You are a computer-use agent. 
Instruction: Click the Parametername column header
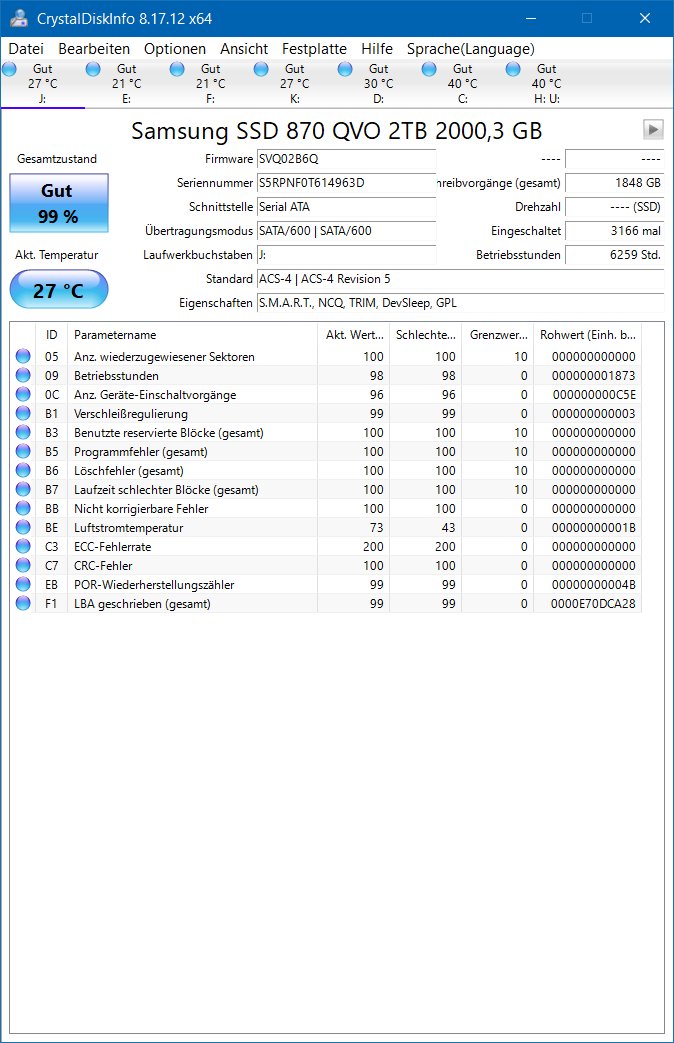tap(192, 335)
